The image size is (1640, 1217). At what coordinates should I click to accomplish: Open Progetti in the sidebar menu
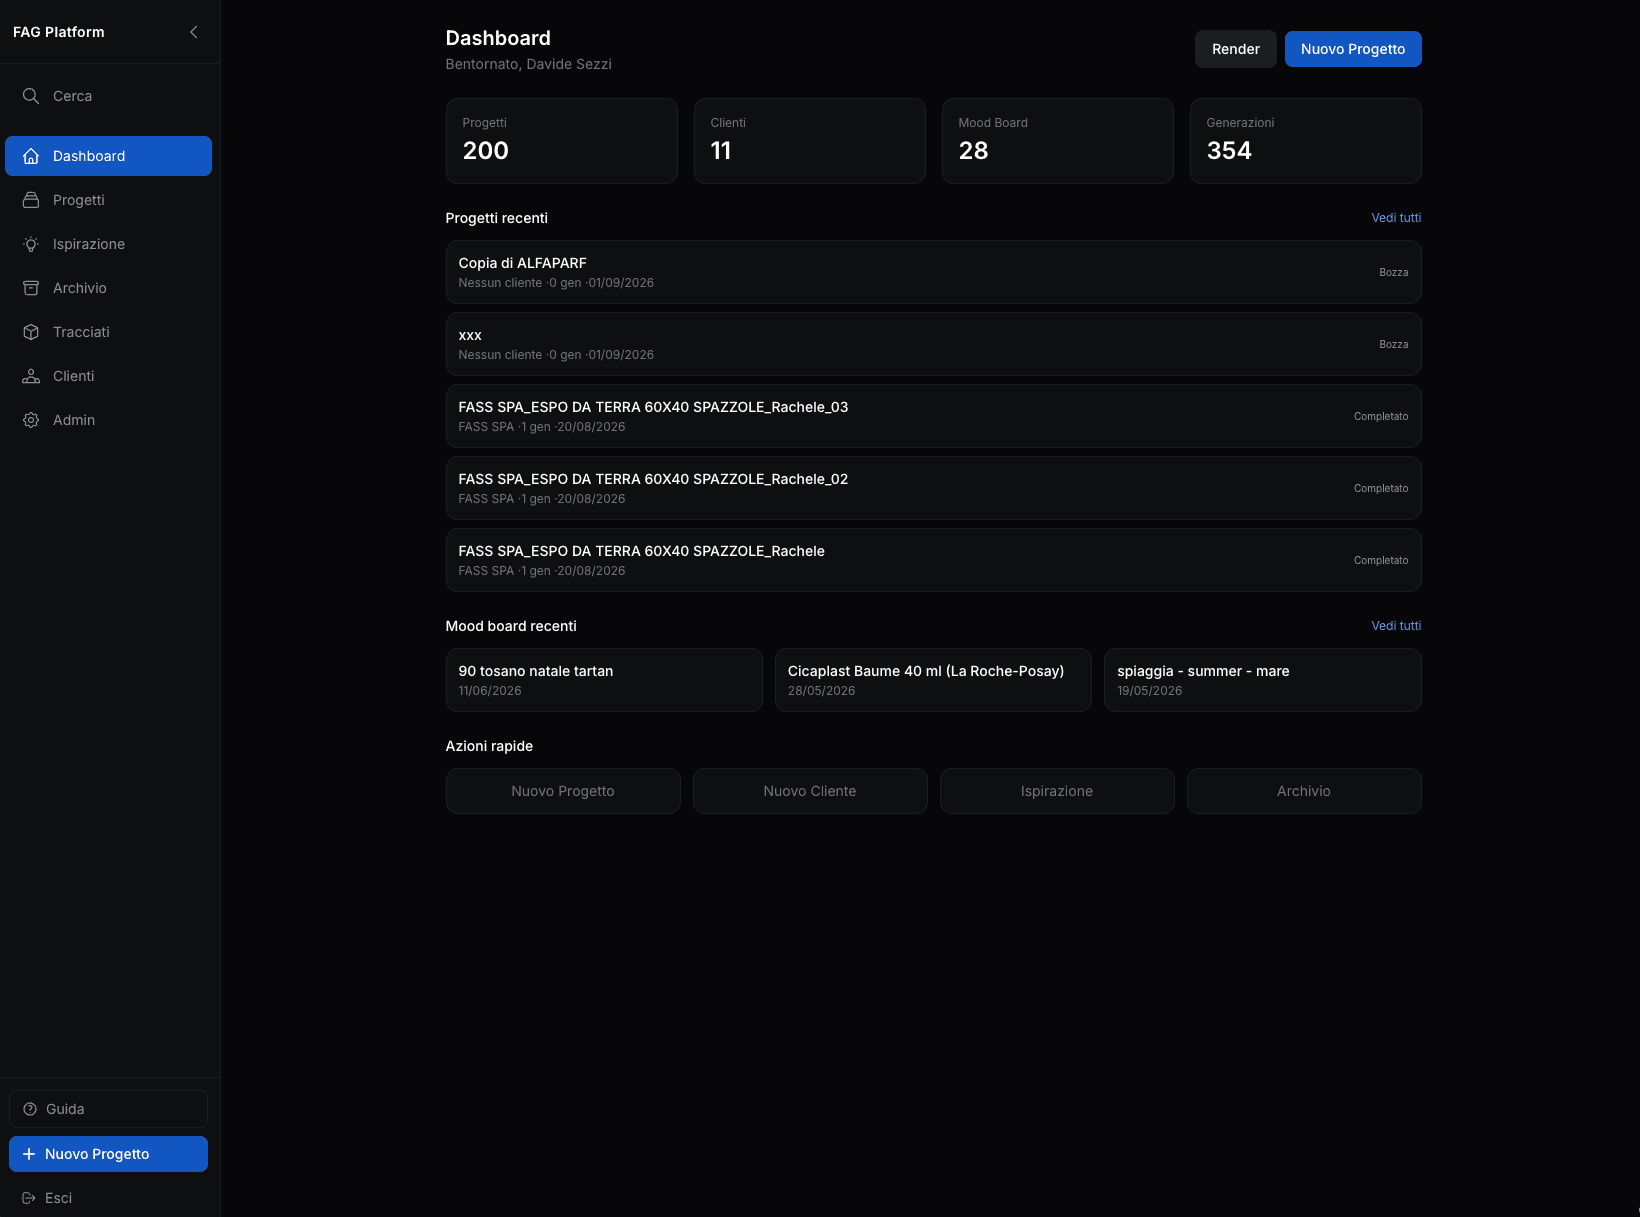pos(108,200)
